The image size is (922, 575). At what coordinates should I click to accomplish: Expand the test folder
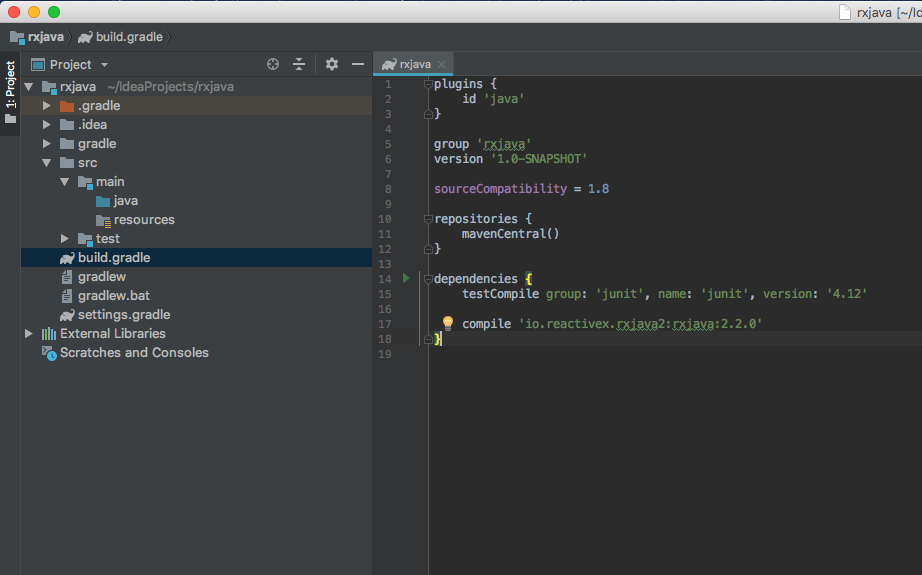click(x=65, y=239)
